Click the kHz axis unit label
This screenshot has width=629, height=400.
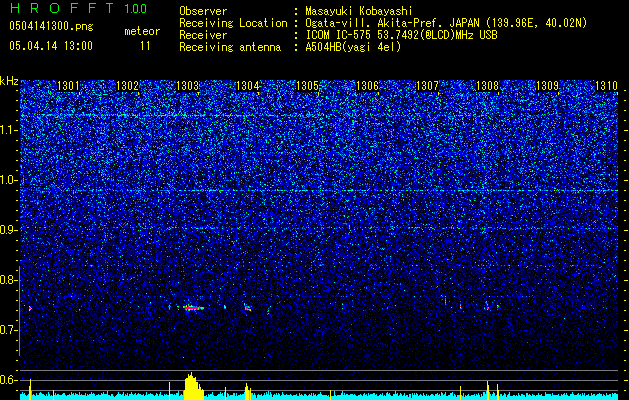[9, 81]
